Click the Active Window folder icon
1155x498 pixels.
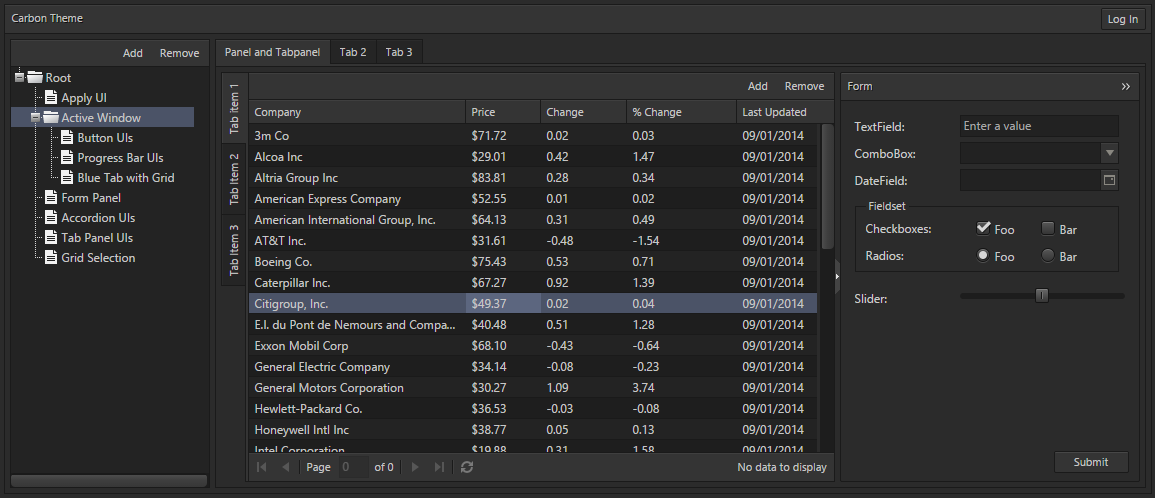pyautogui.click(x=51, y=117)
